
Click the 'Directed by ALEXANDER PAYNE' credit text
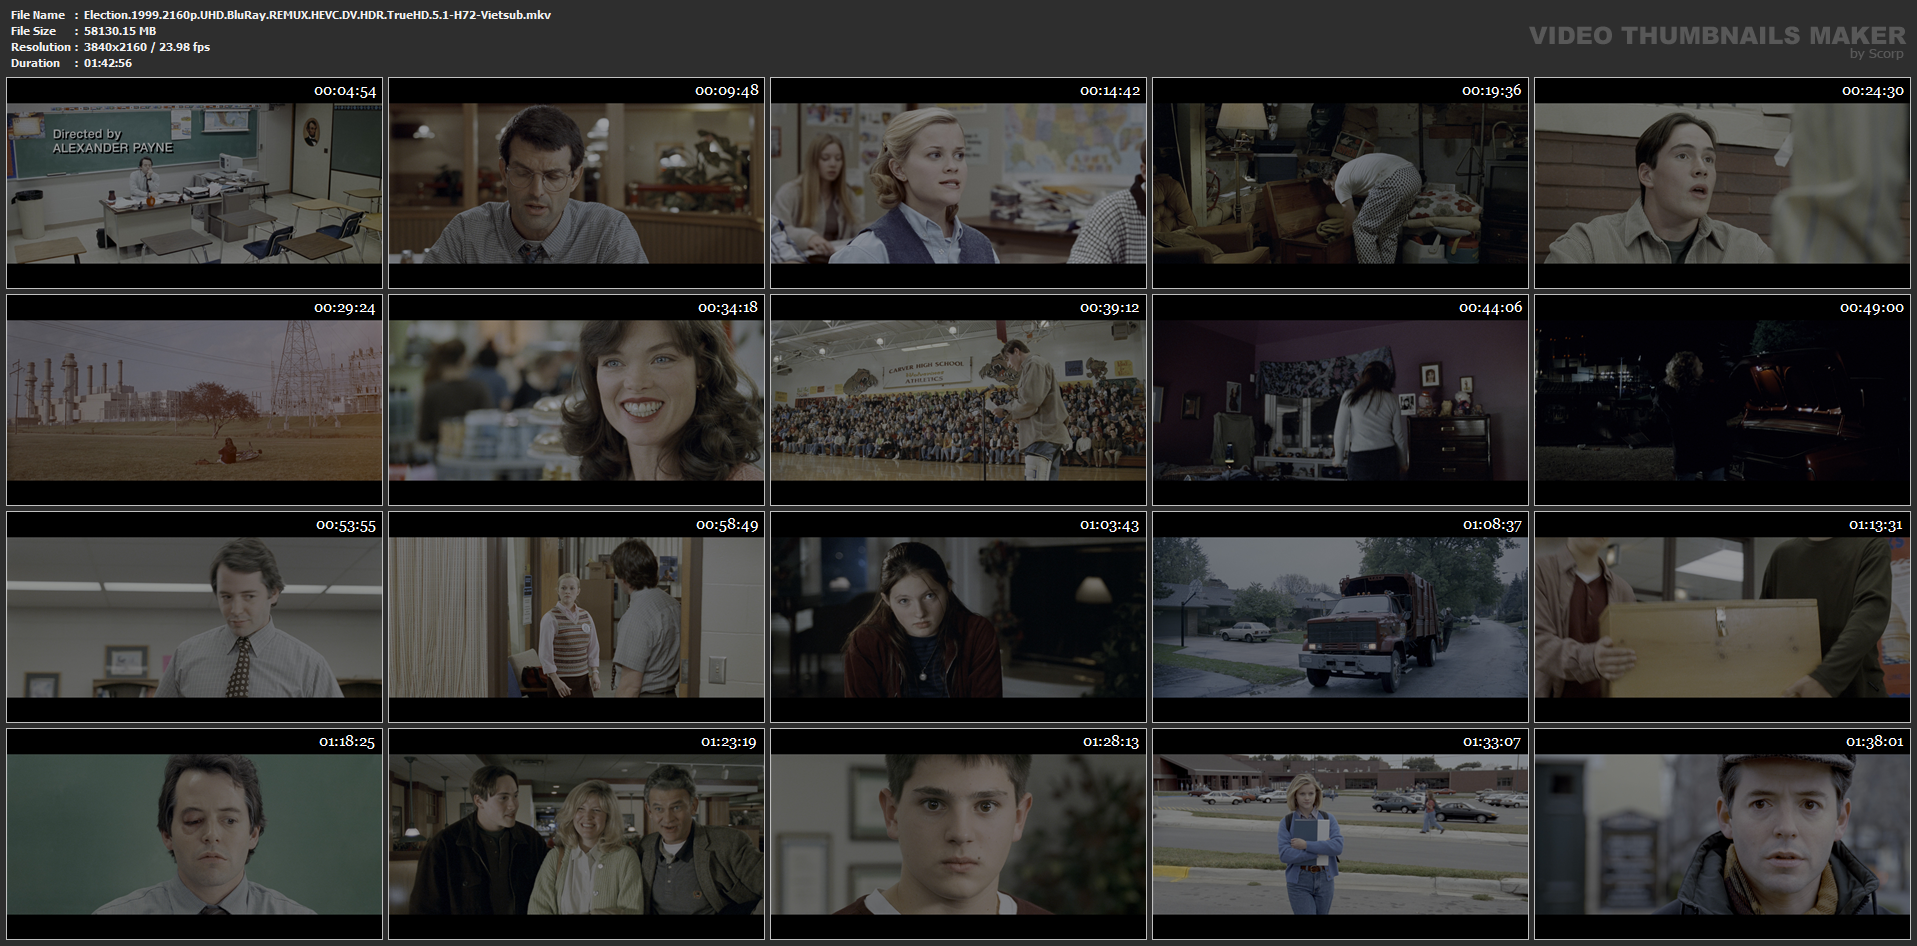point(112,141)
